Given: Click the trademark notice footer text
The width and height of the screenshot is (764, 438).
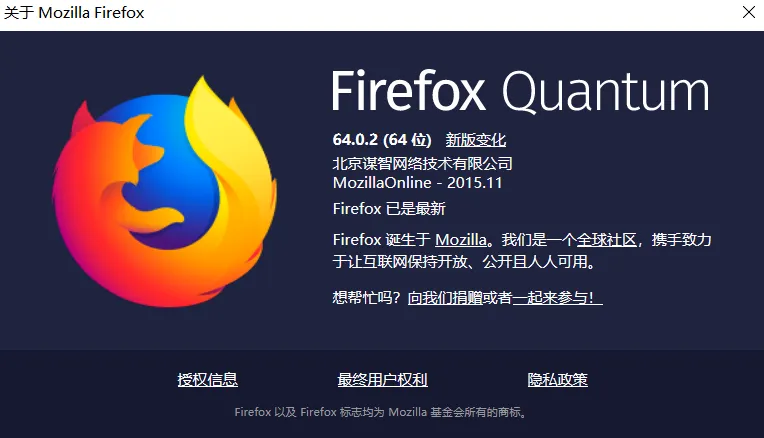Looking at the screenshot, I should point(381,412).
